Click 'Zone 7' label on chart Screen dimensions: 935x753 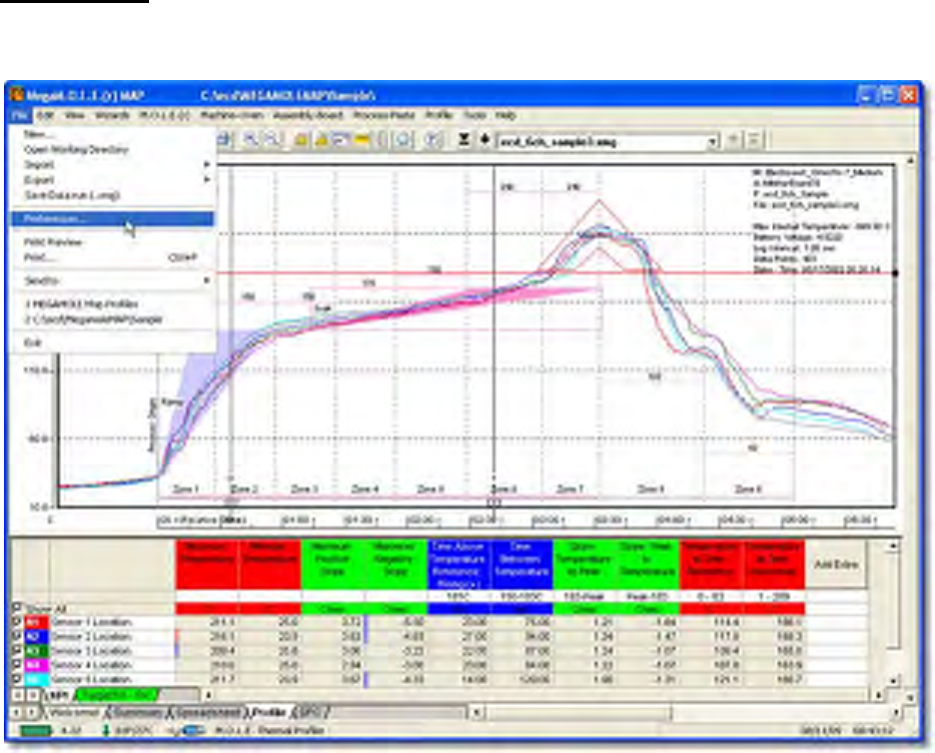tap(569, 489)
